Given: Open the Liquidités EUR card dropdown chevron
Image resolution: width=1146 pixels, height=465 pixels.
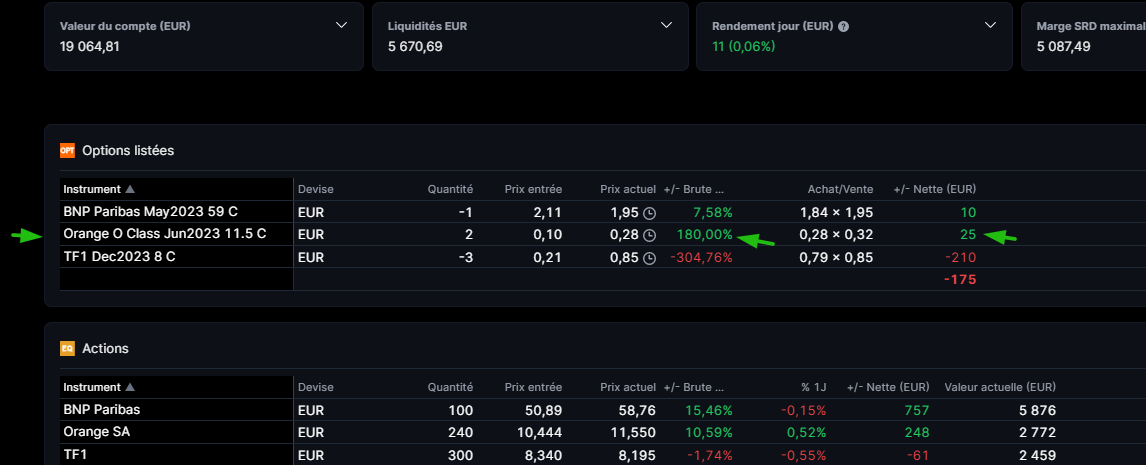Looking at the screenshot, I should [667, 25].
